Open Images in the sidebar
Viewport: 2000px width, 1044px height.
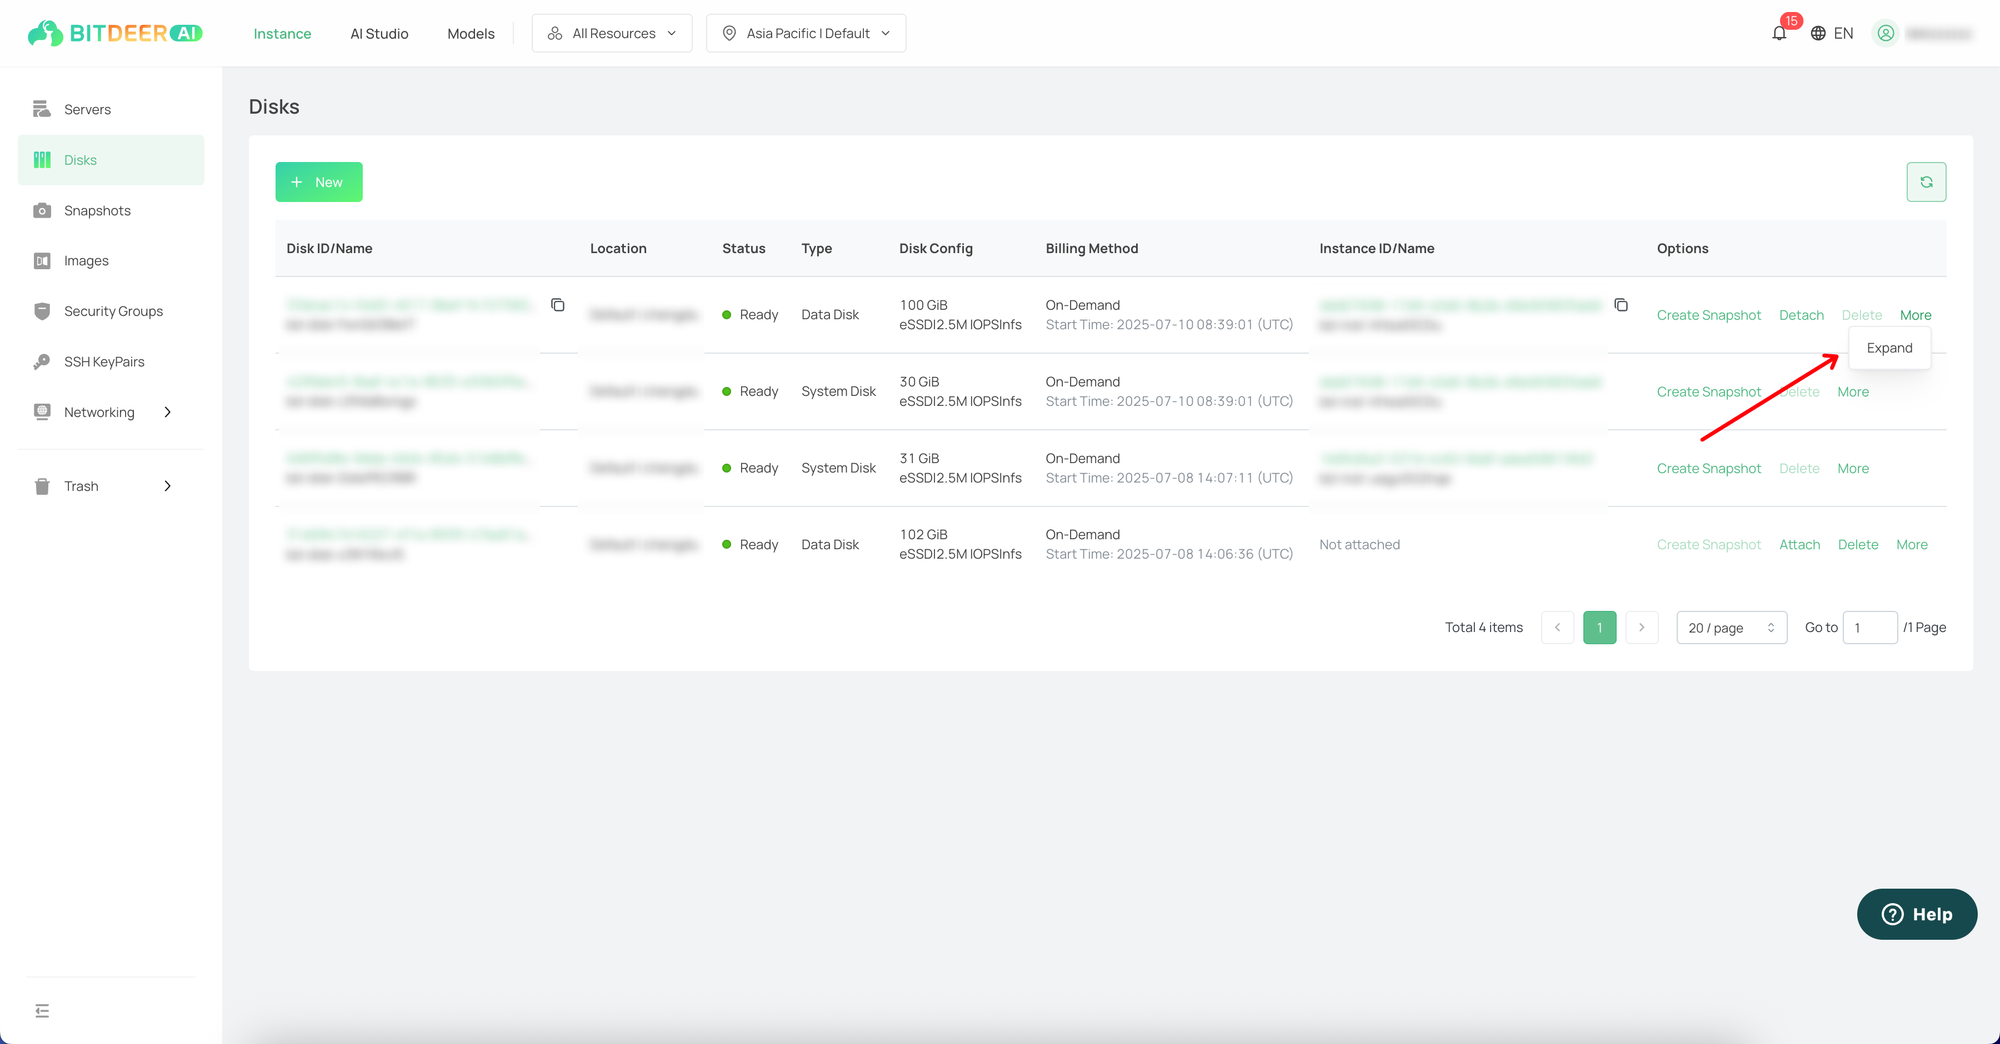[x=111, y=260]
